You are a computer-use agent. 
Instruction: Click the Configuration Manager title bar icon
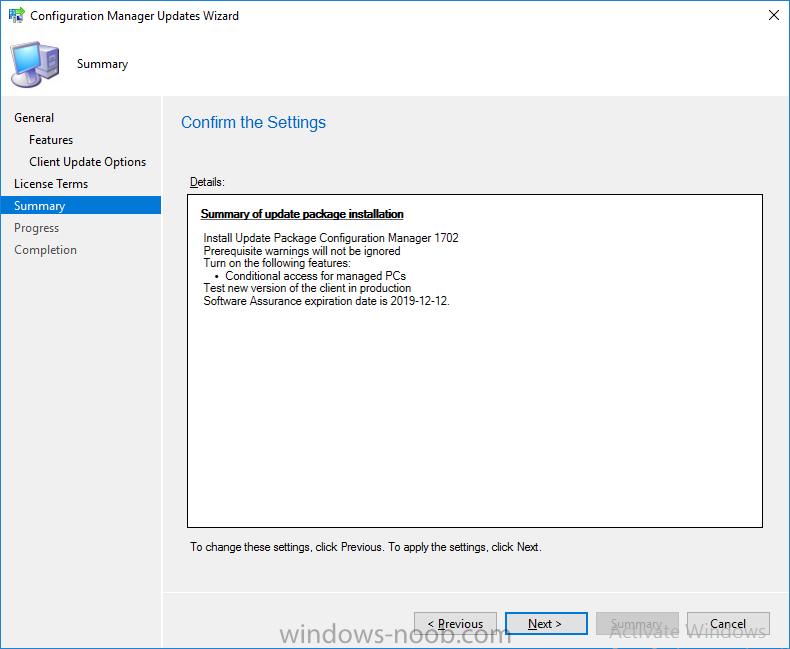tap(17, 15)
